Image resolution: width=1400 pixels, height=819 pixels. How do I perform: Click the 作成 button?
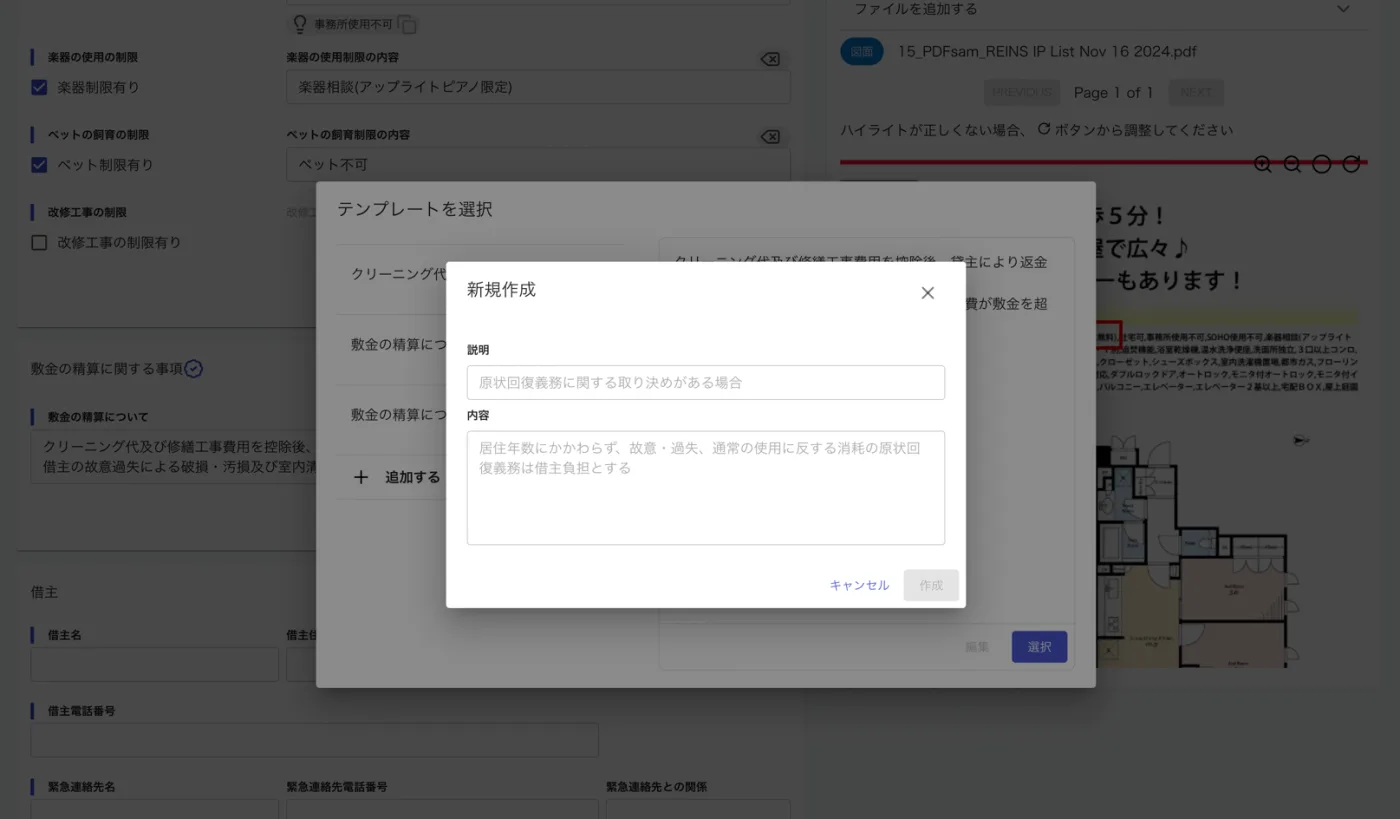click(930, 585)
